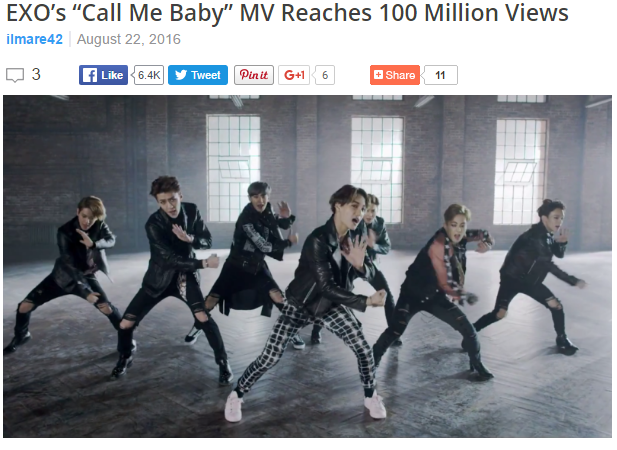Click the share count bubble showing 11

tap(440, 75)
